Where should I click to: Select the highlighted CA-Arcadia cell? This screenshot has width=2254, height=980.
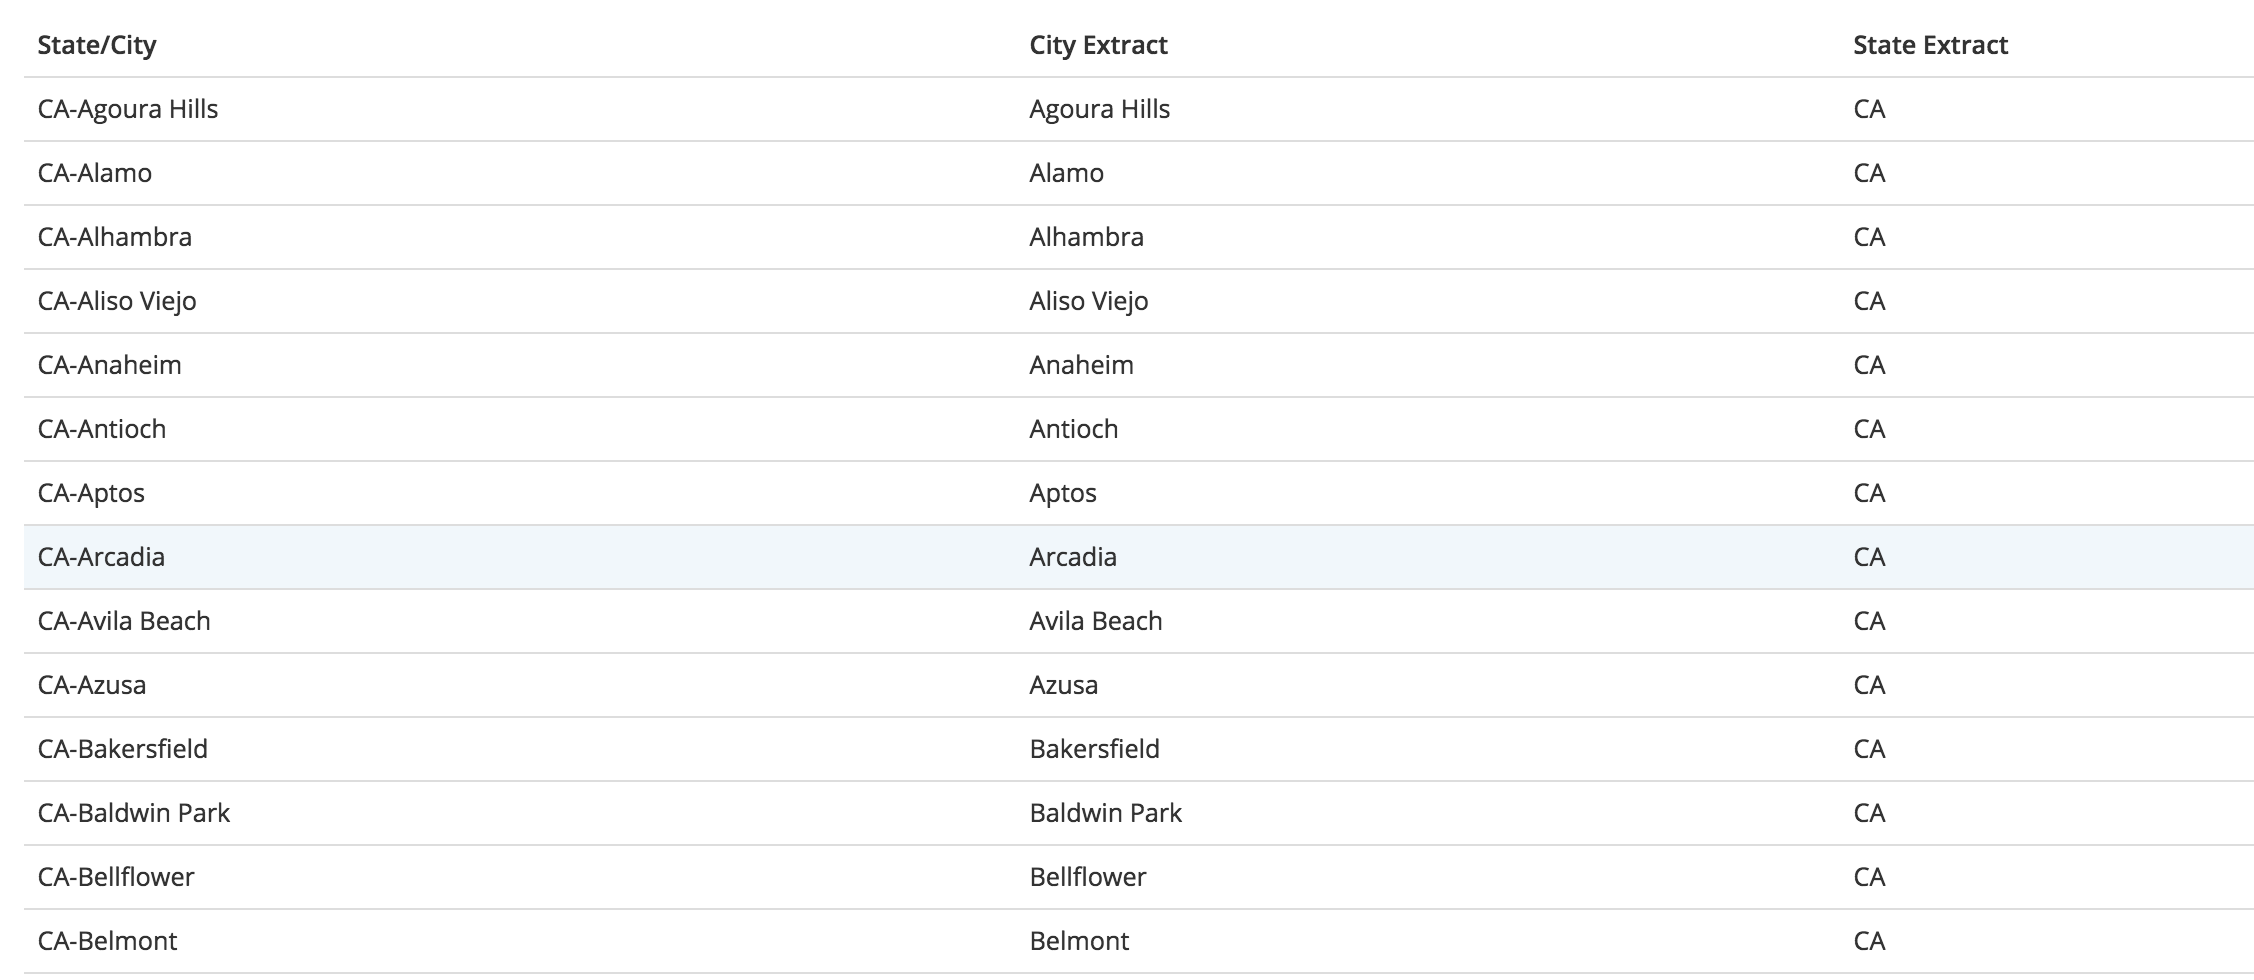click(101, 557)
